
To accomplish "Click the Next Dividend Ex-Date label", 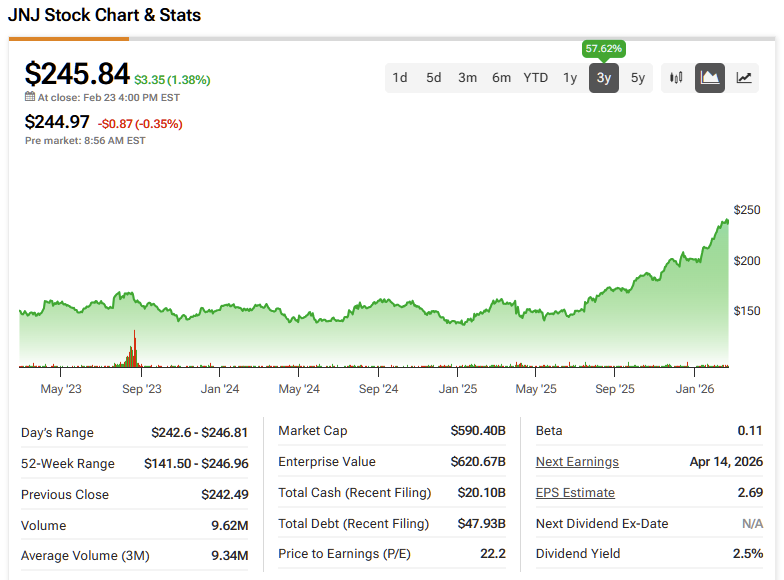I will tap(602, 524).
